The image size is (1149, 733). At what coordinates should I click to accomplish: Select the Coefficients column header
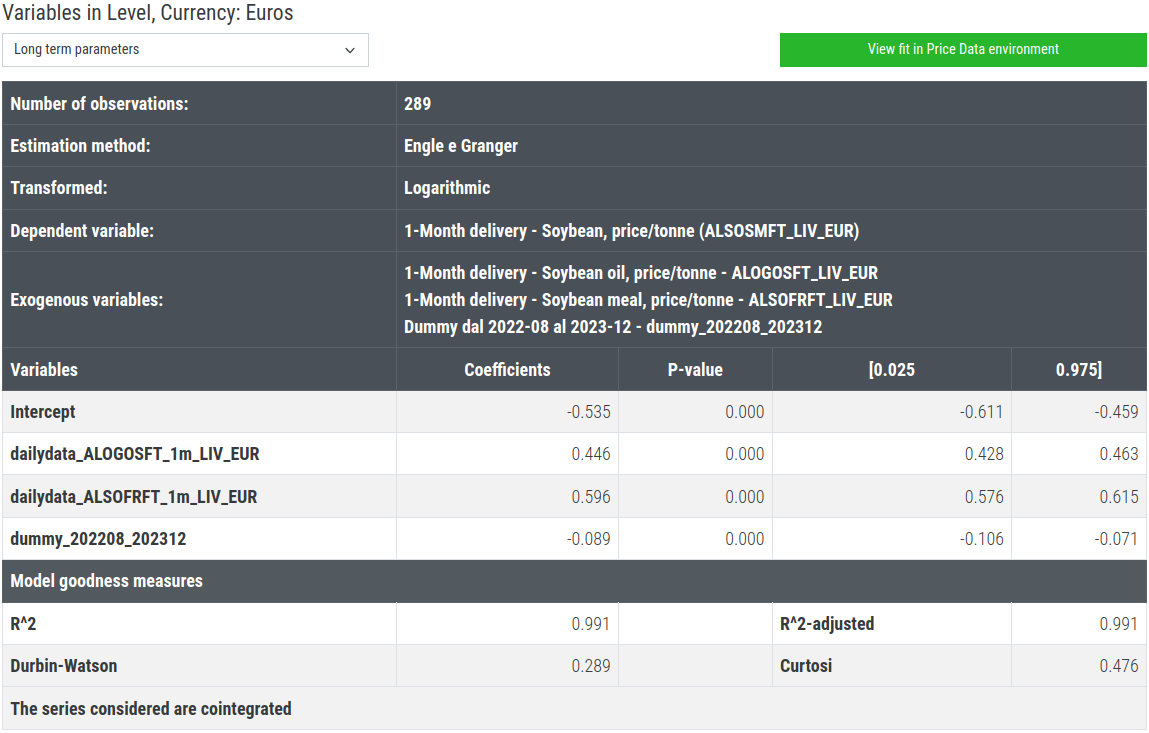click(x=507, y=370)
